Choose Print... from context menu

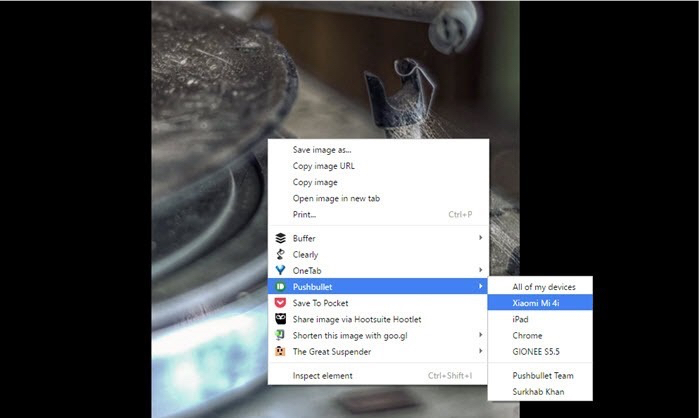click(x=378, y=214)
